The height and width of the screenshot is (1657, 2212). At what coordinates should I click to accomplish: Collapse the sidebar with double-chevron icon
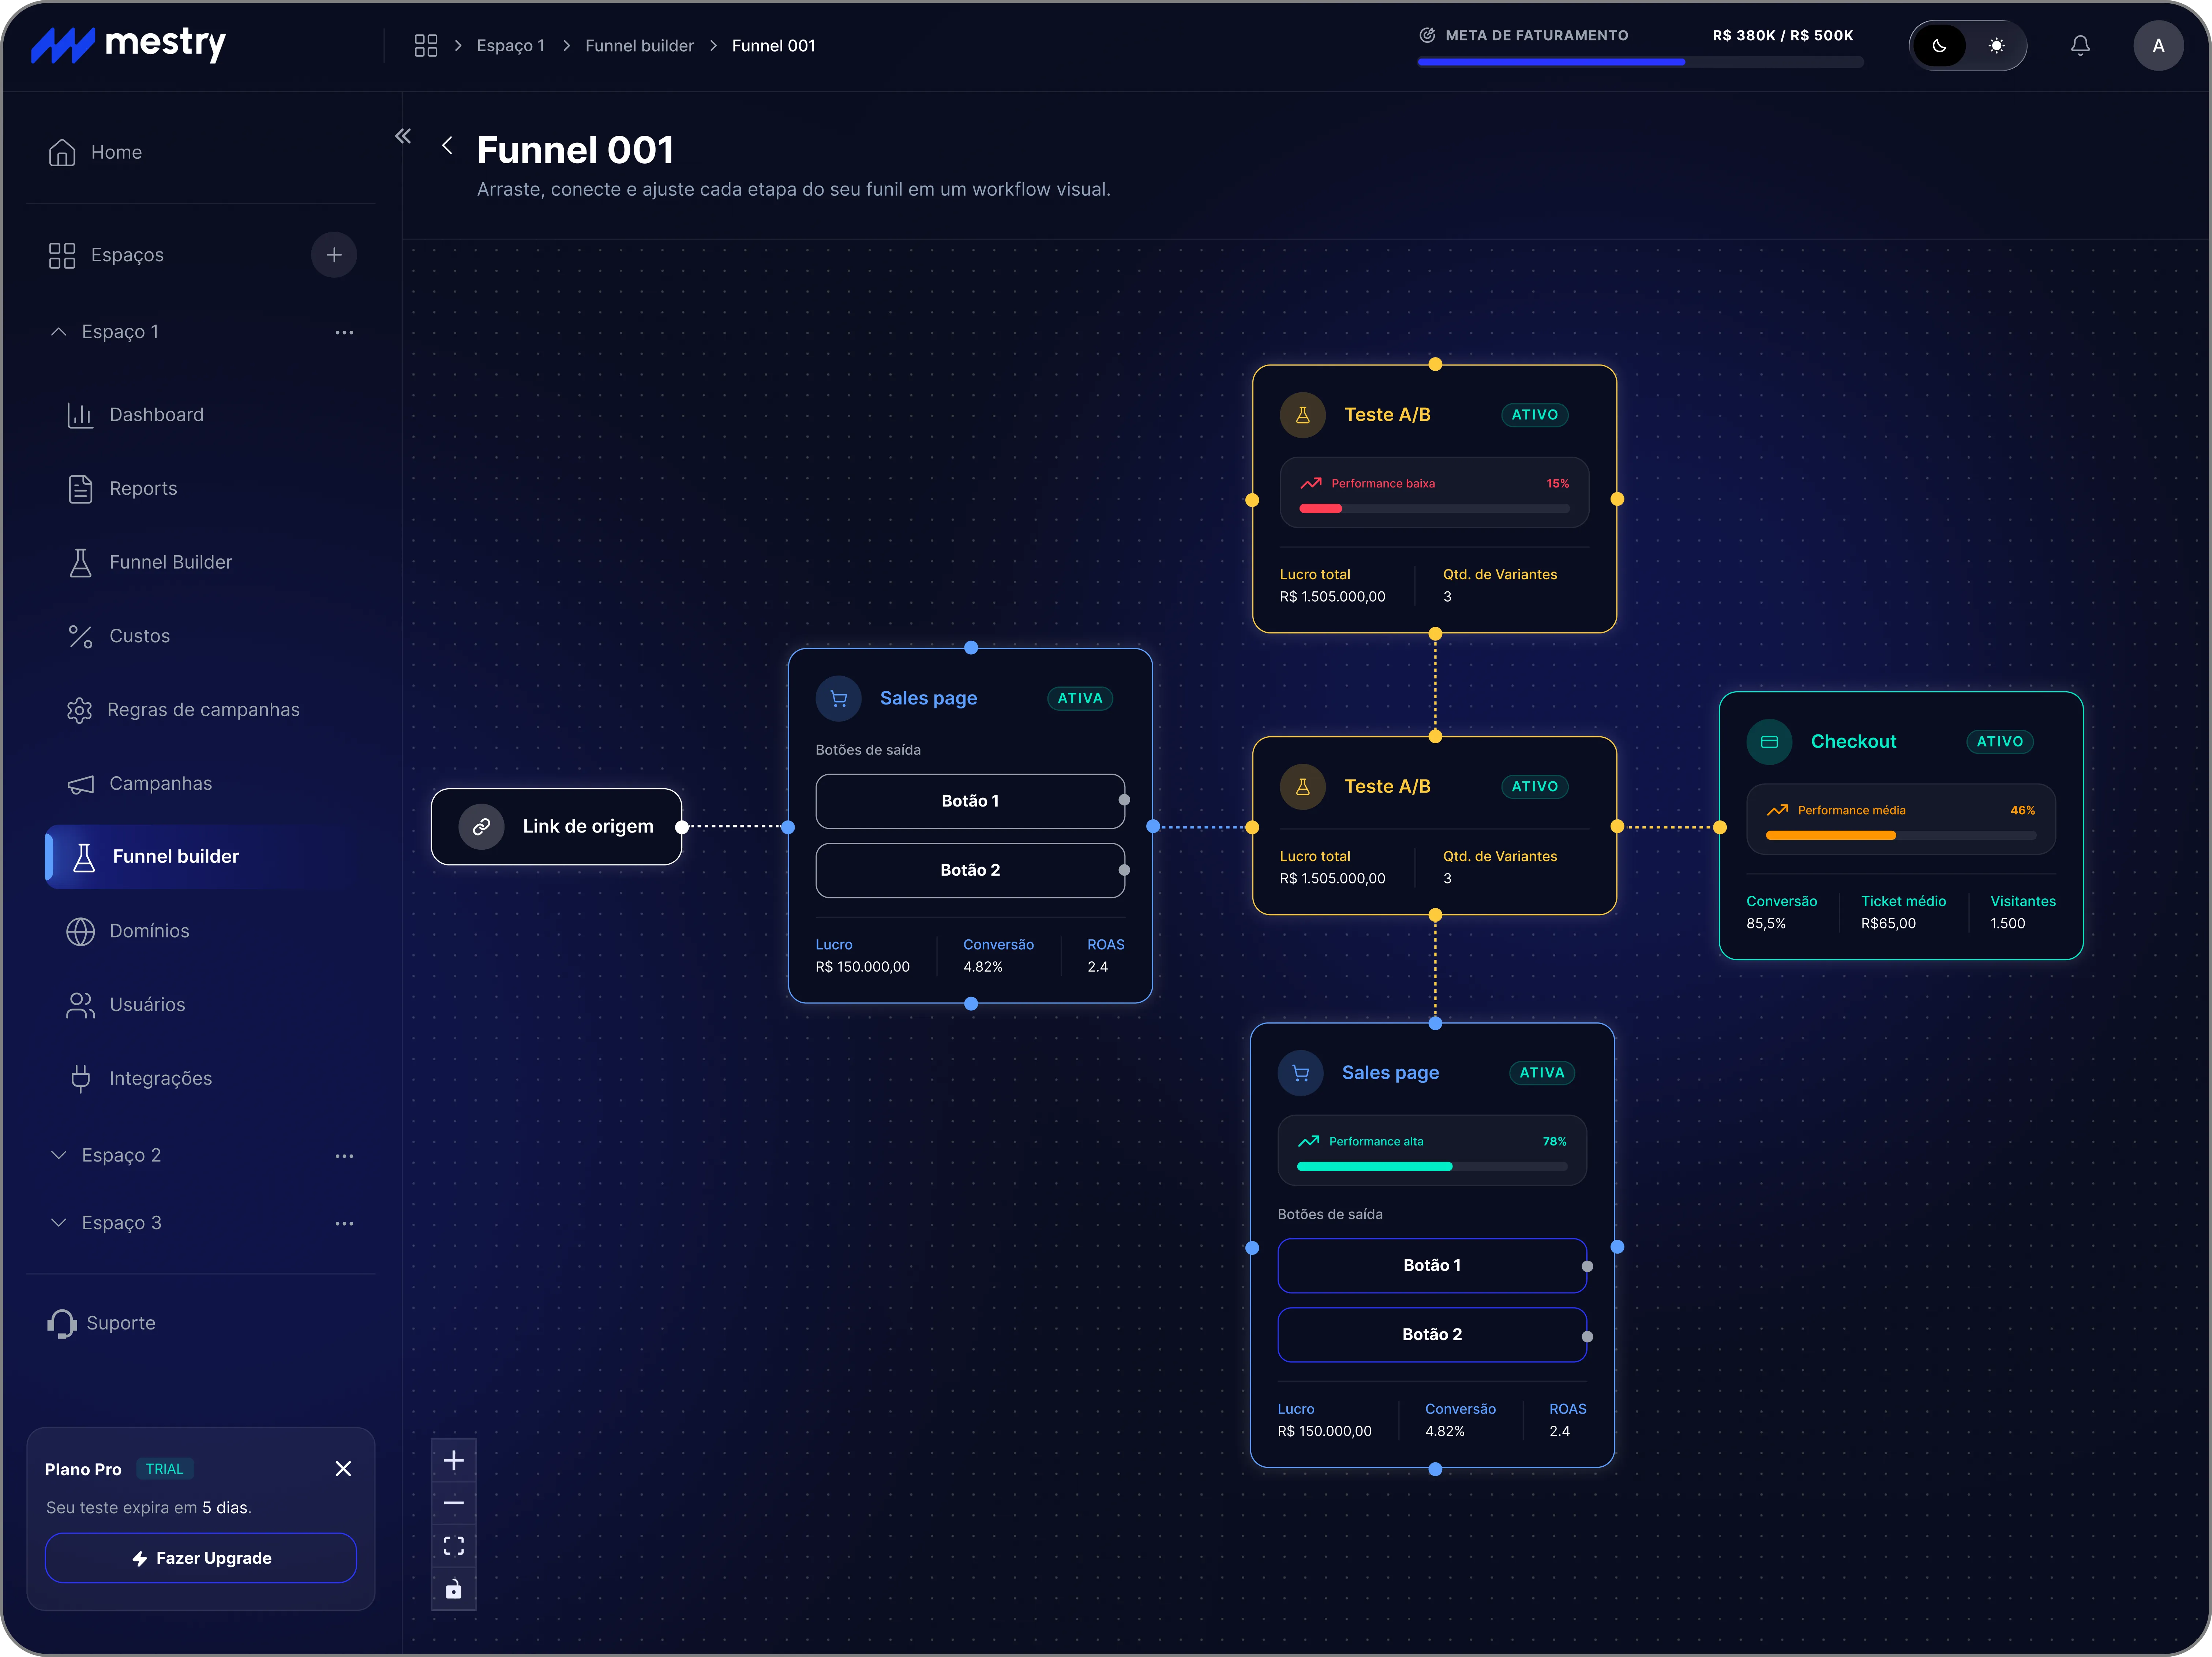pyautogui.click(x=403, y=136)
